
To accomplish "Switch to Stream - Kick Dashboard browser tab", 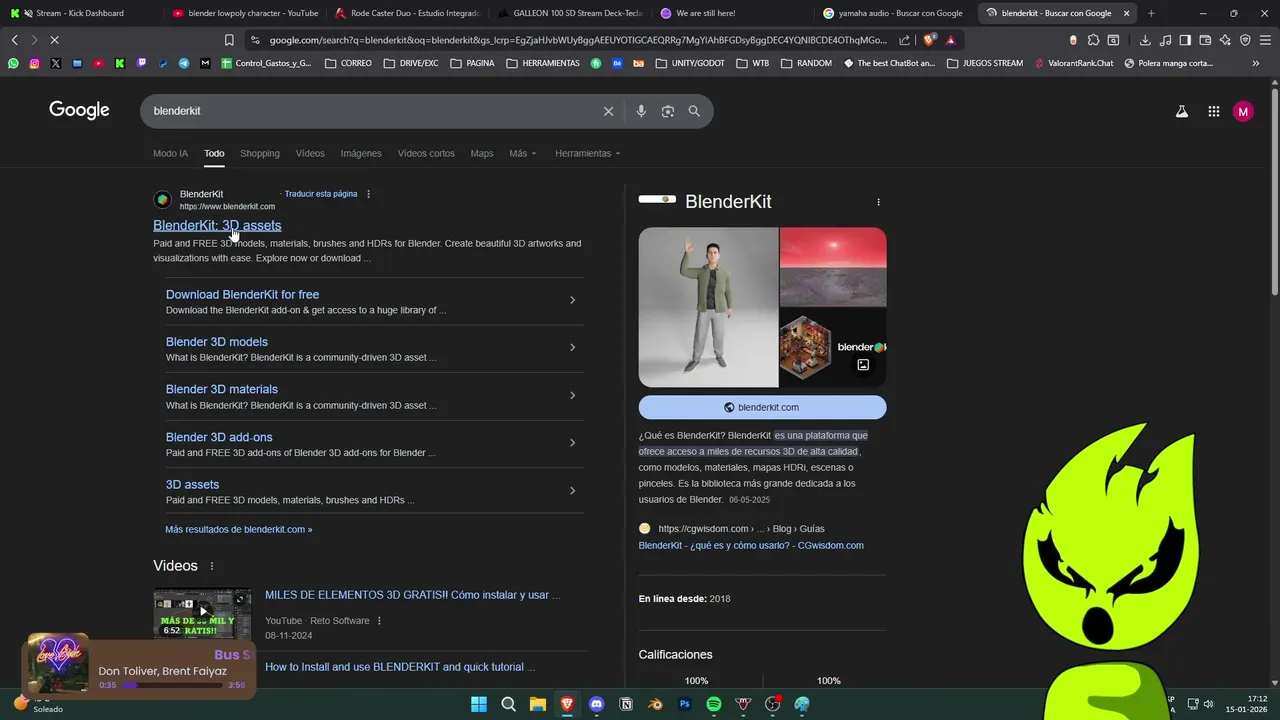I will click(x=82, y=13).
